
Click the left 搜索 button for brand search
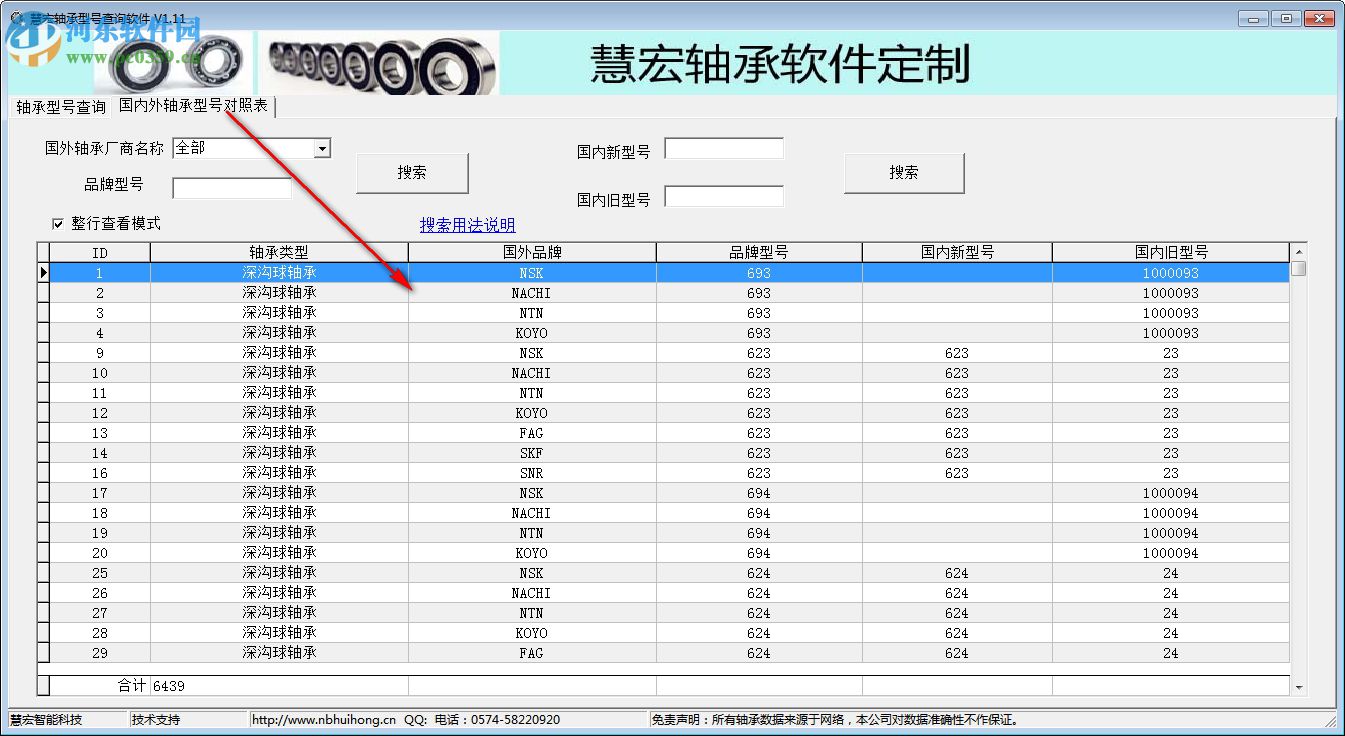click(411, 172)
